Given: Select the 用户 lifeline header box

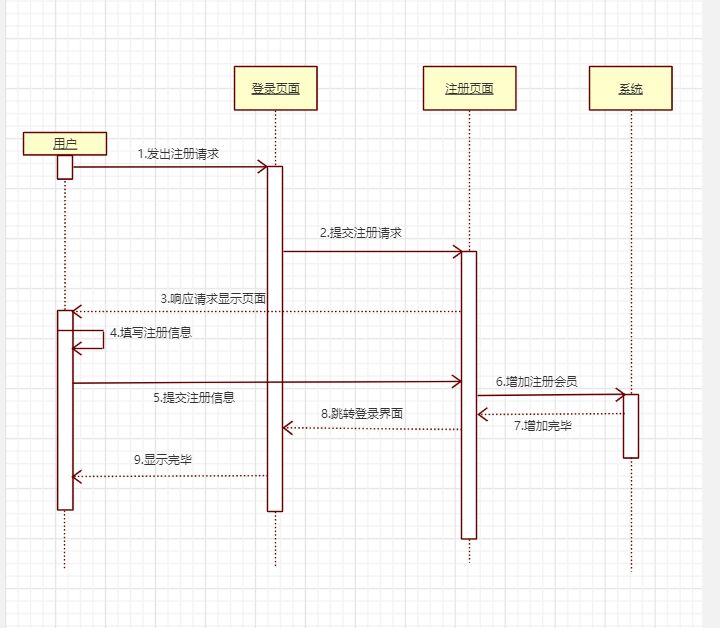Looking at the screenshot, I should pyautogui.click(x=65, y=144).
